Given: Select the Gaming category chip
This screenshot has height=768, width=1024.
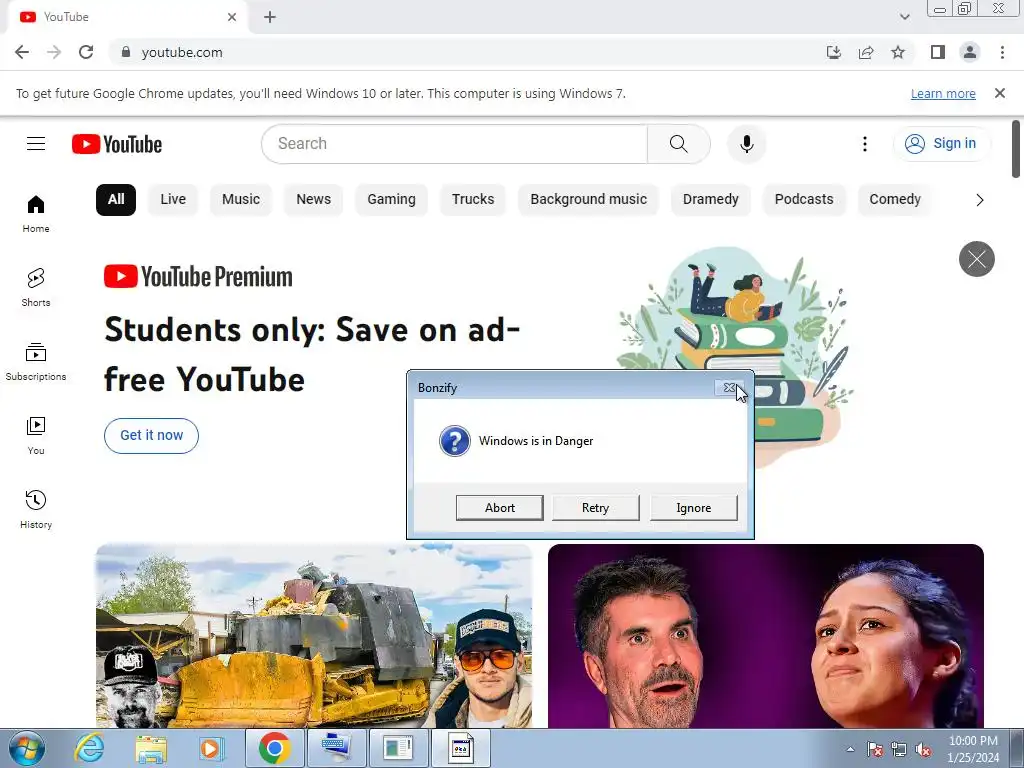Looking at the screenshot, I should [391, 200].
